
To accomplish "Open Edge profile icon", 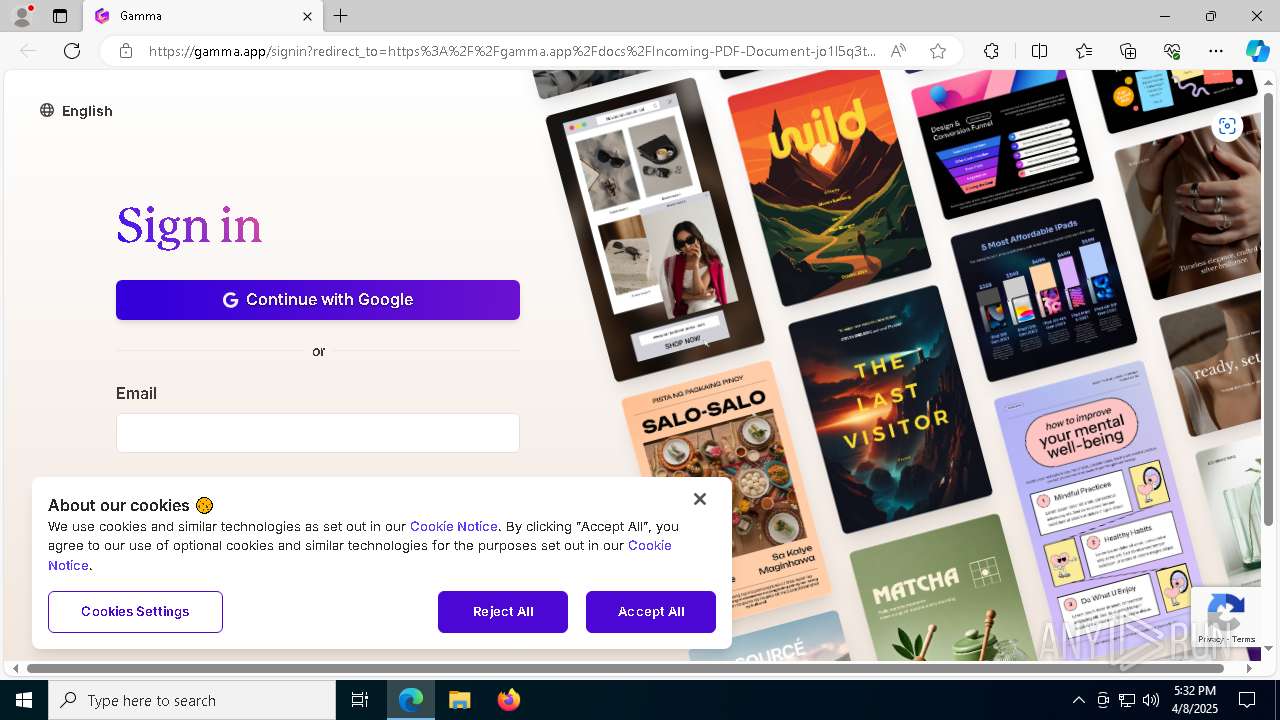I will 21,16.
